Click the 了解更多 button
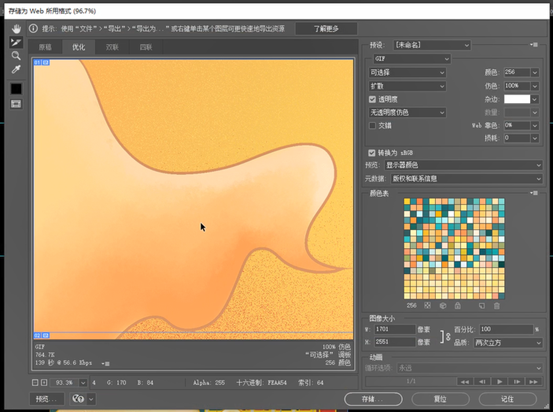553x412 pixels. pos(326,29)
